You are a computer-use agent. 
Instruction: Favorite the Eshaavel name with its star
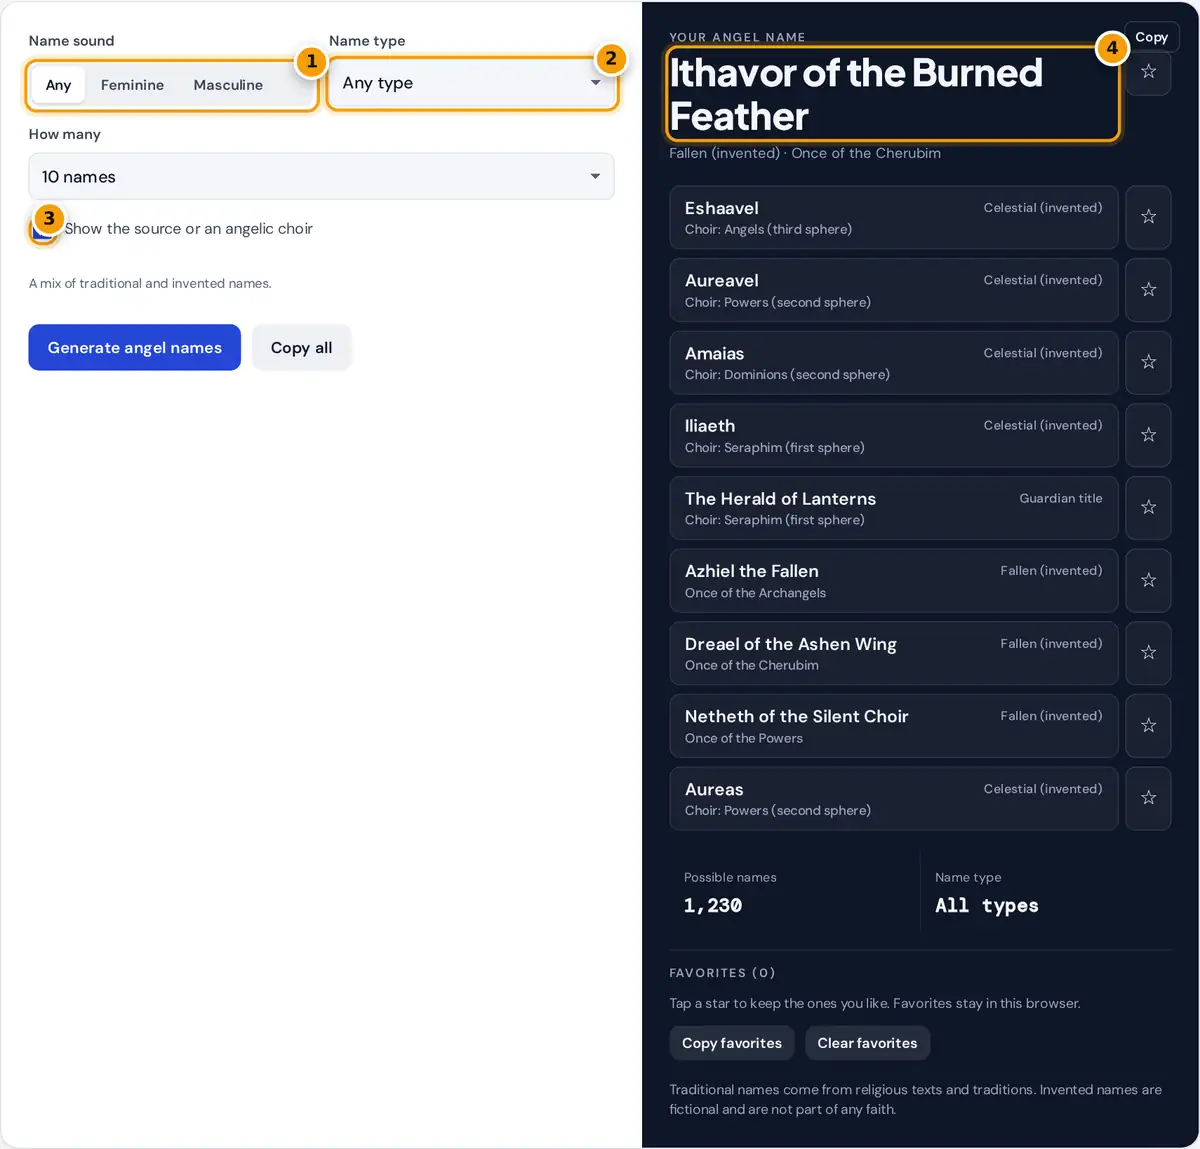coord(1148,217)
